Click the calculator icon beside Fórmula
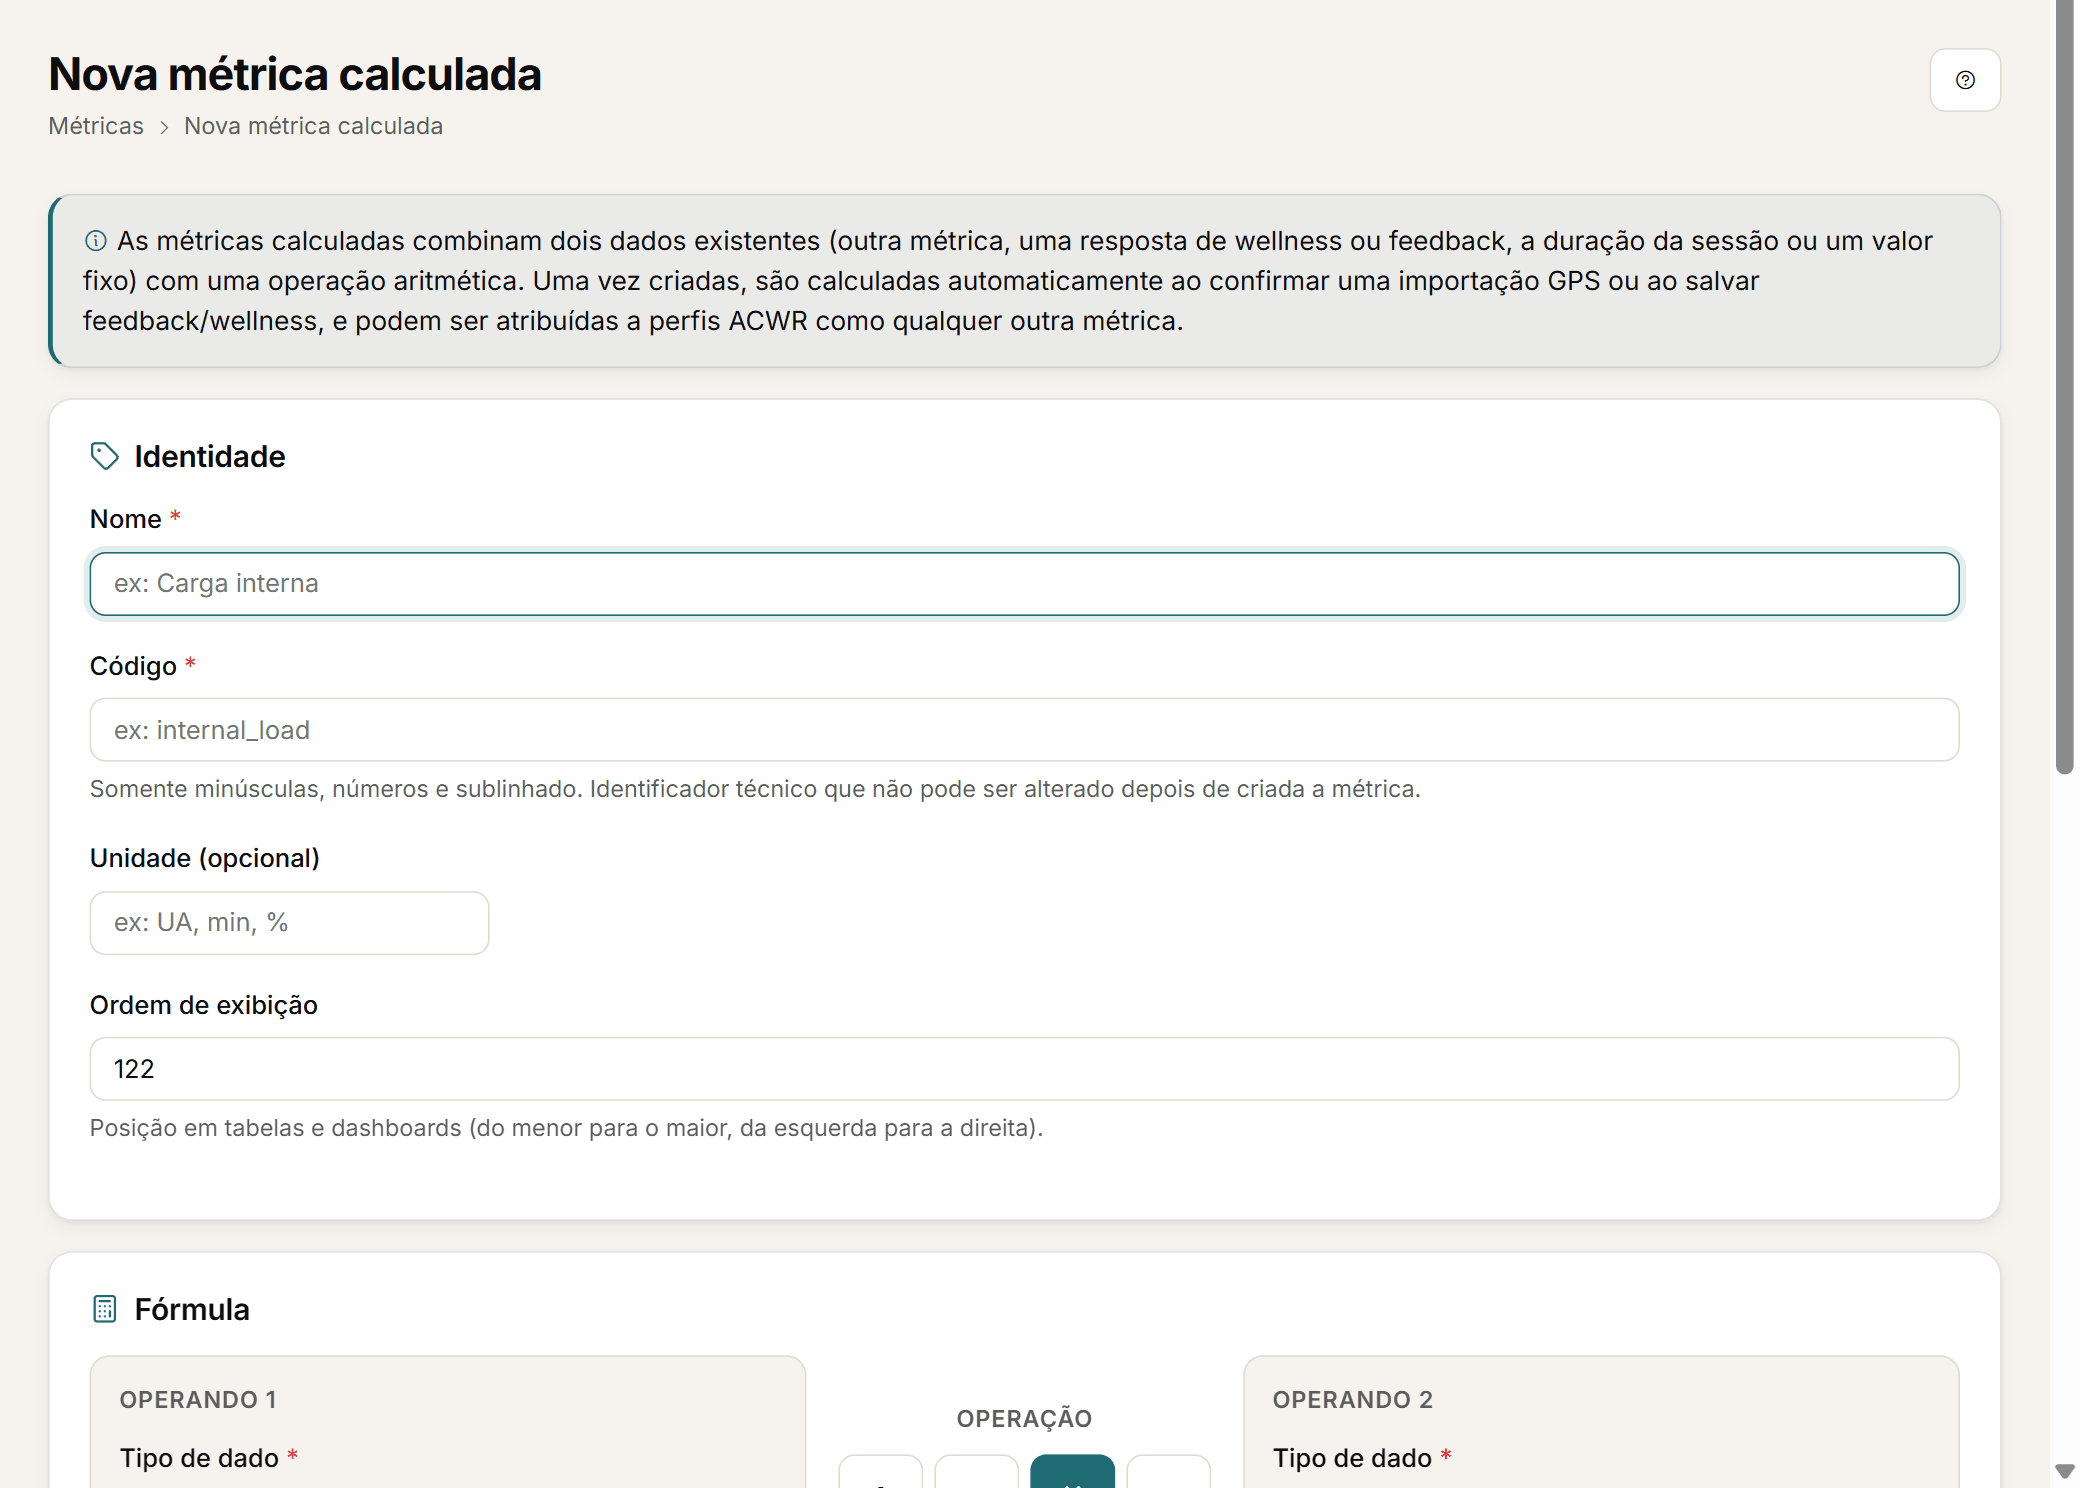Viewport: 2080px width, 1488px height. 105,1309
